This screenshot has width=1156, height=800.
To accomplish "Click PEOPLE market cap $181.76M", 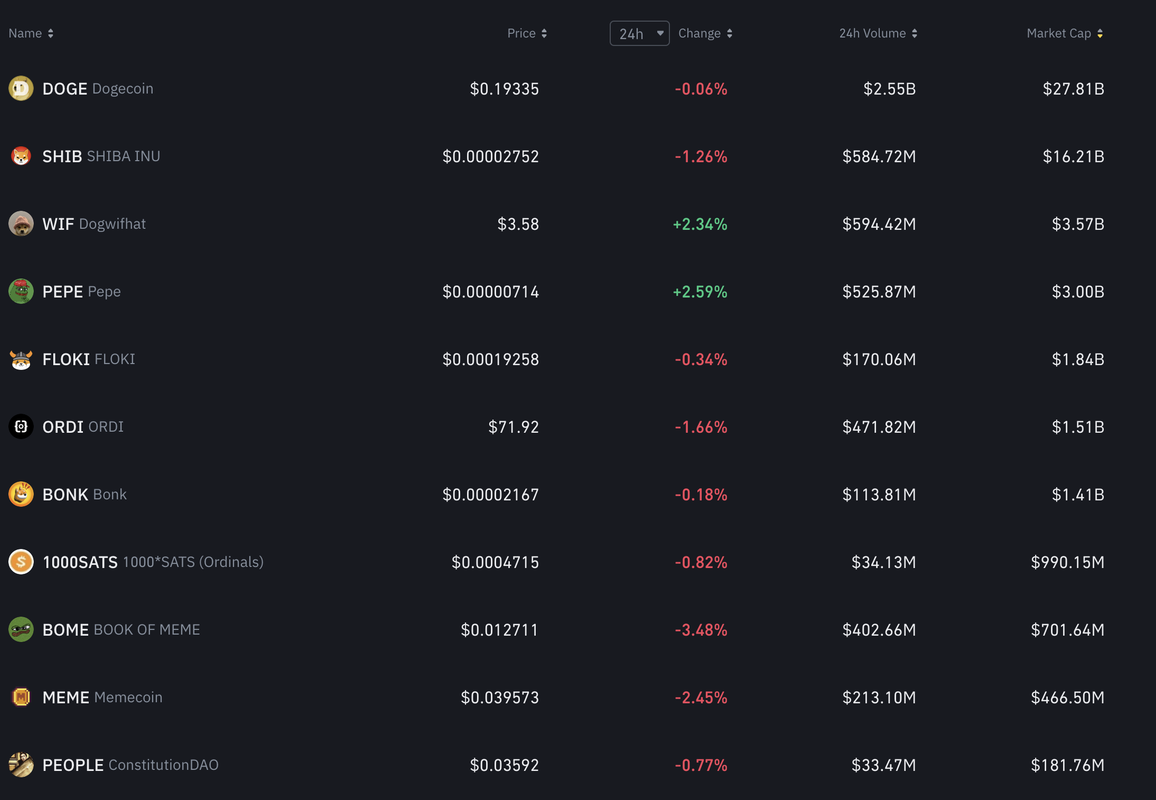I will [1068, 765].
